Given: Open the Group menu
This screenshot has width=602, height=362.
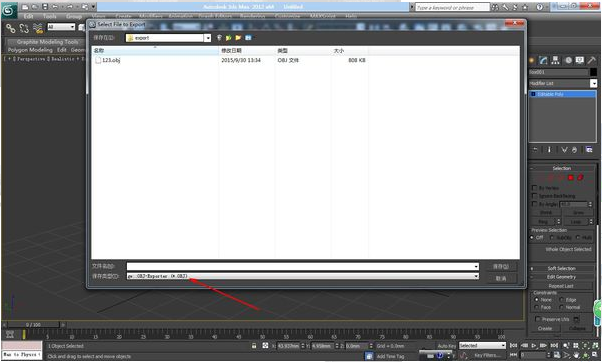Looking at the screenshot, I should 74,16.
